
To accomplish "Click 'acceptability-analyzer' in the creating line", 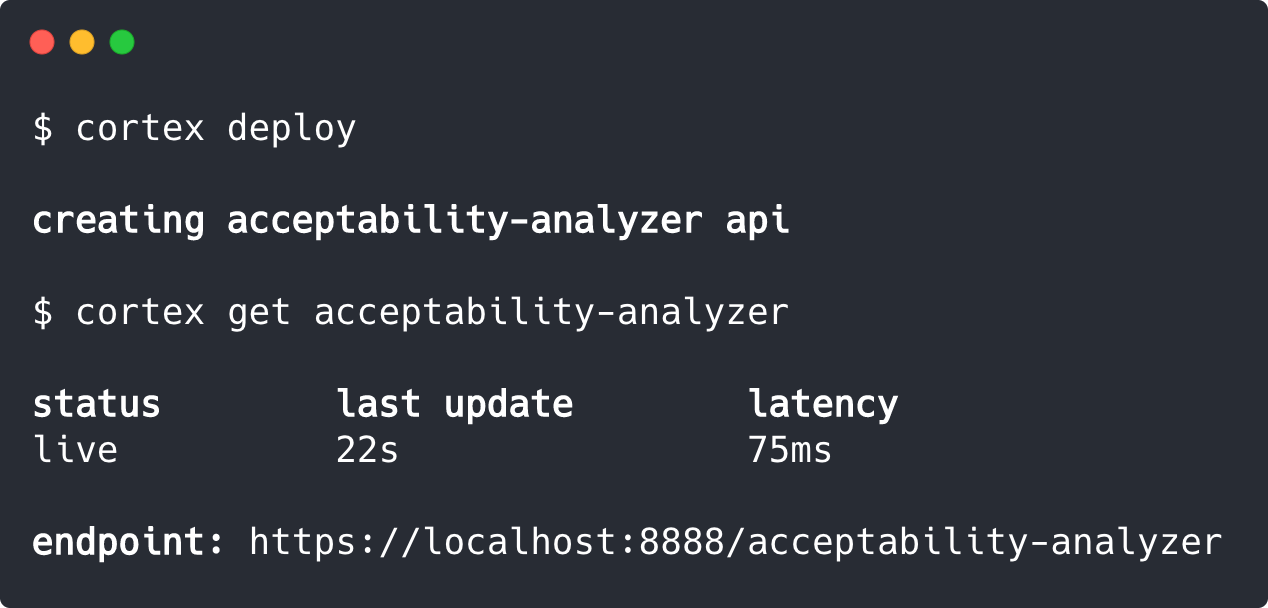I will pyautogui.click(x=464, y=220).
